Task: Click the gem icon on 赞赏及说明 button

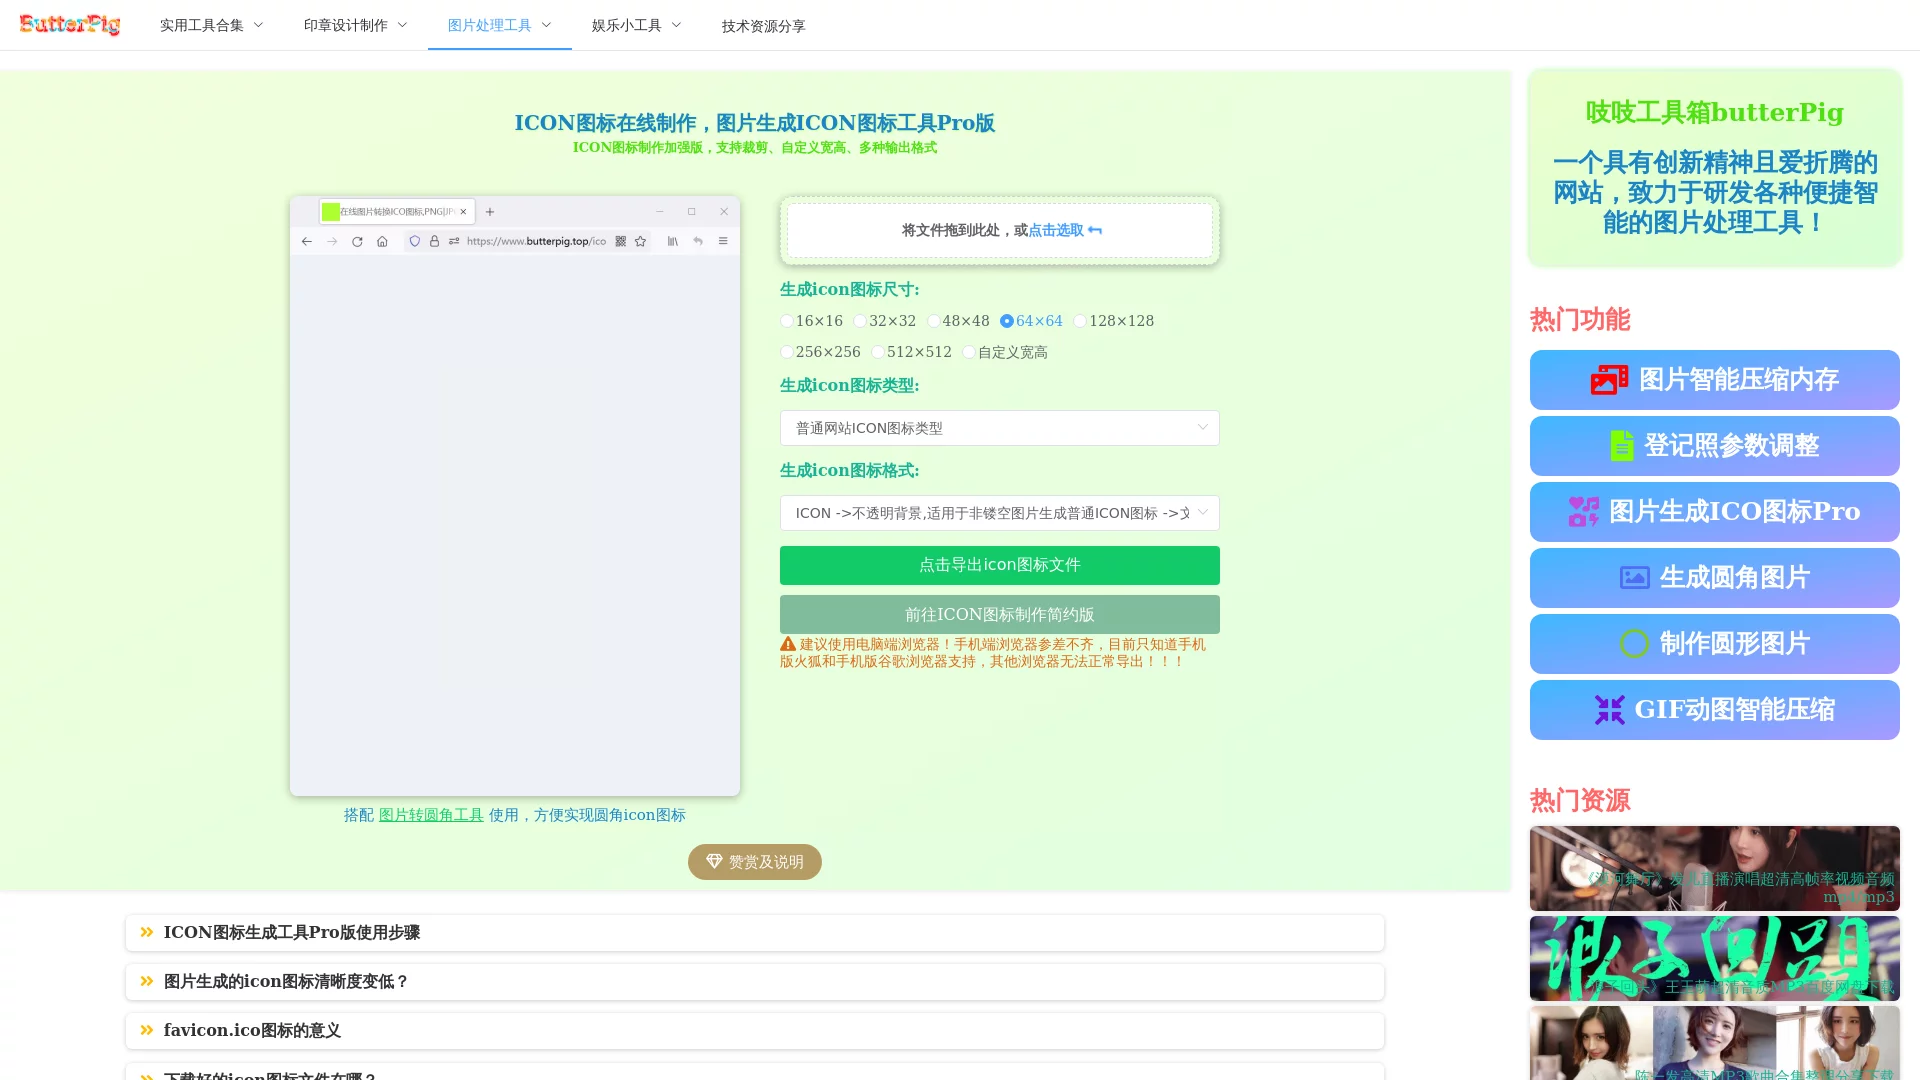Action: click(x=714, y=861)
